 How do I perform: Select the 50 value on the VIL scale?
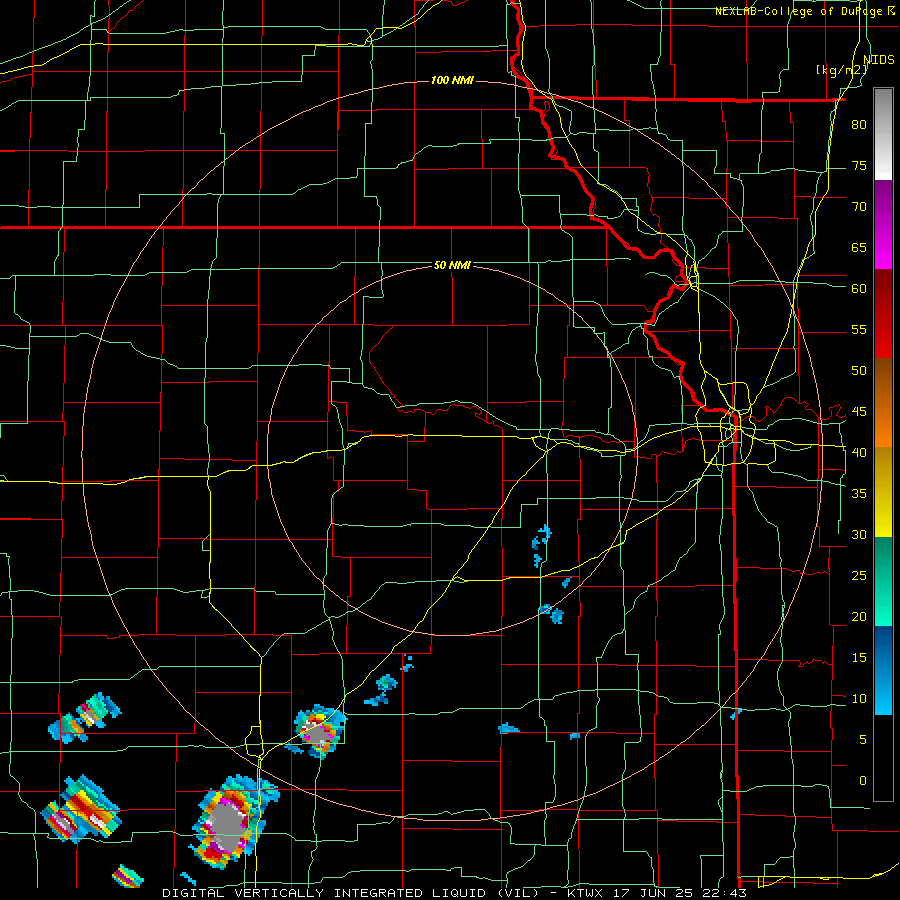pos(859,371)
